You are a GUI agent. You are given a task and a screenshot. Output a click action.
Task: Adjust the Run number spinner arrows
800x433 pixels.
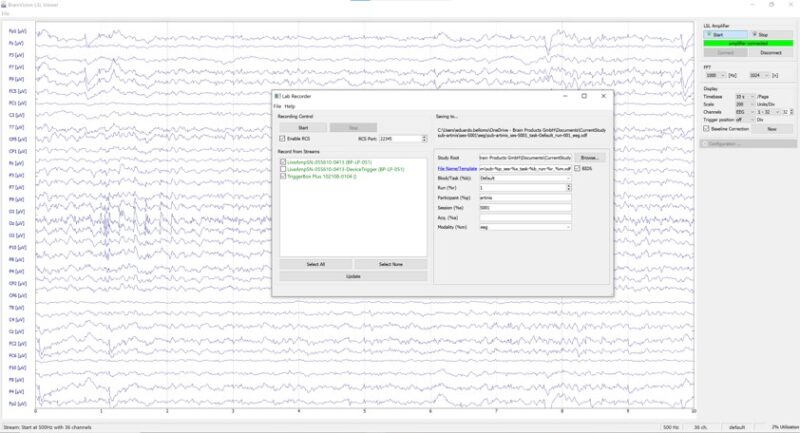[x=569, y=188]
